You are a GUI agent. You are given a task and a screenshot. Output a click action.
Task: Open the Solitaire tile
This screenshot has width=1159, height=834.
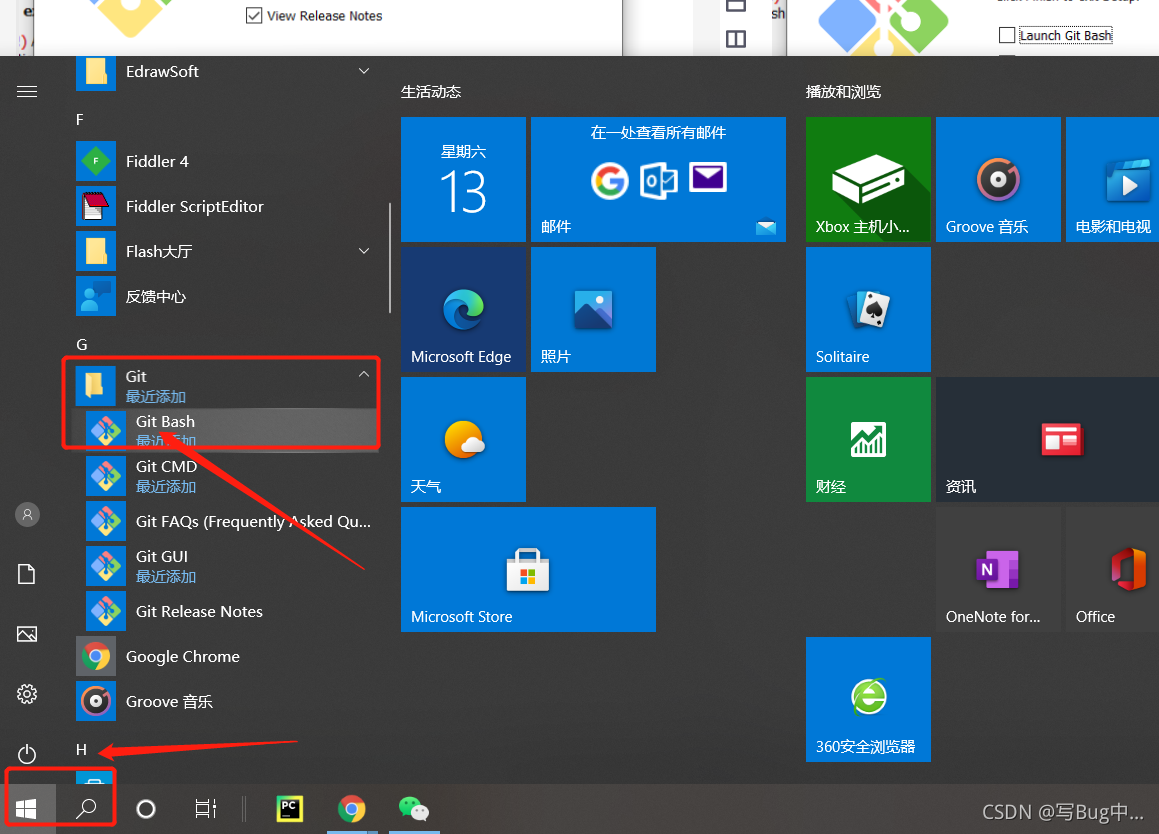(x=868, y=309)
